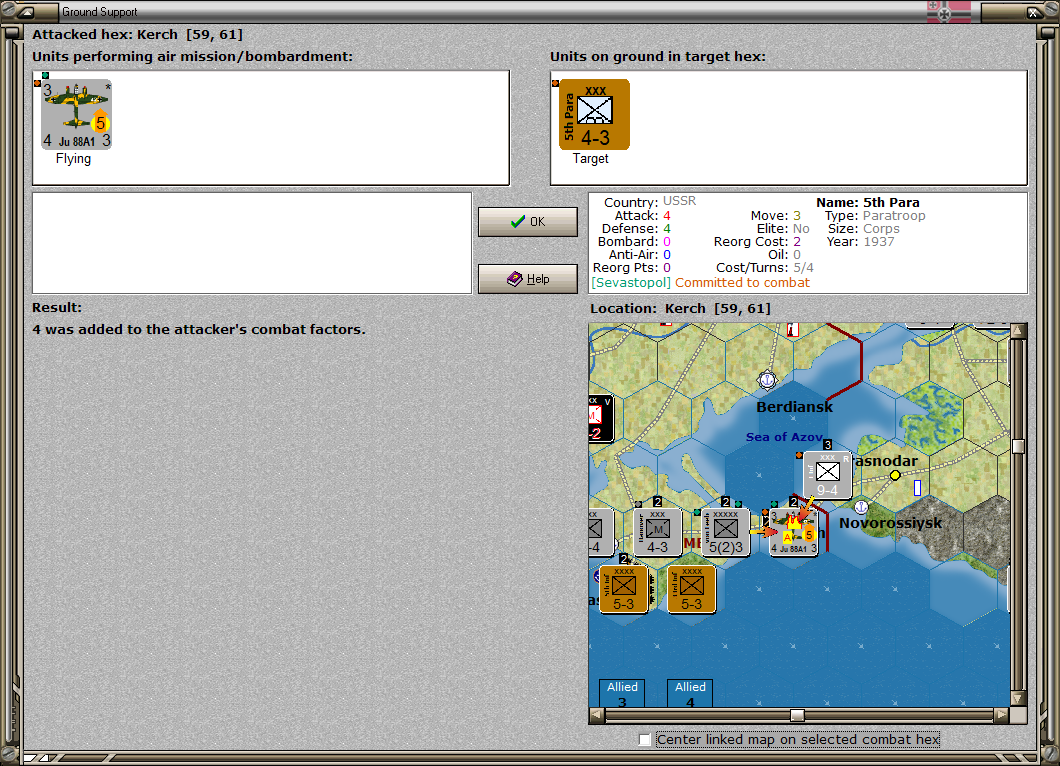1060x766 pixels.
Task: Click the German flag icon in the title bar
Action: [x=948, y=11]
